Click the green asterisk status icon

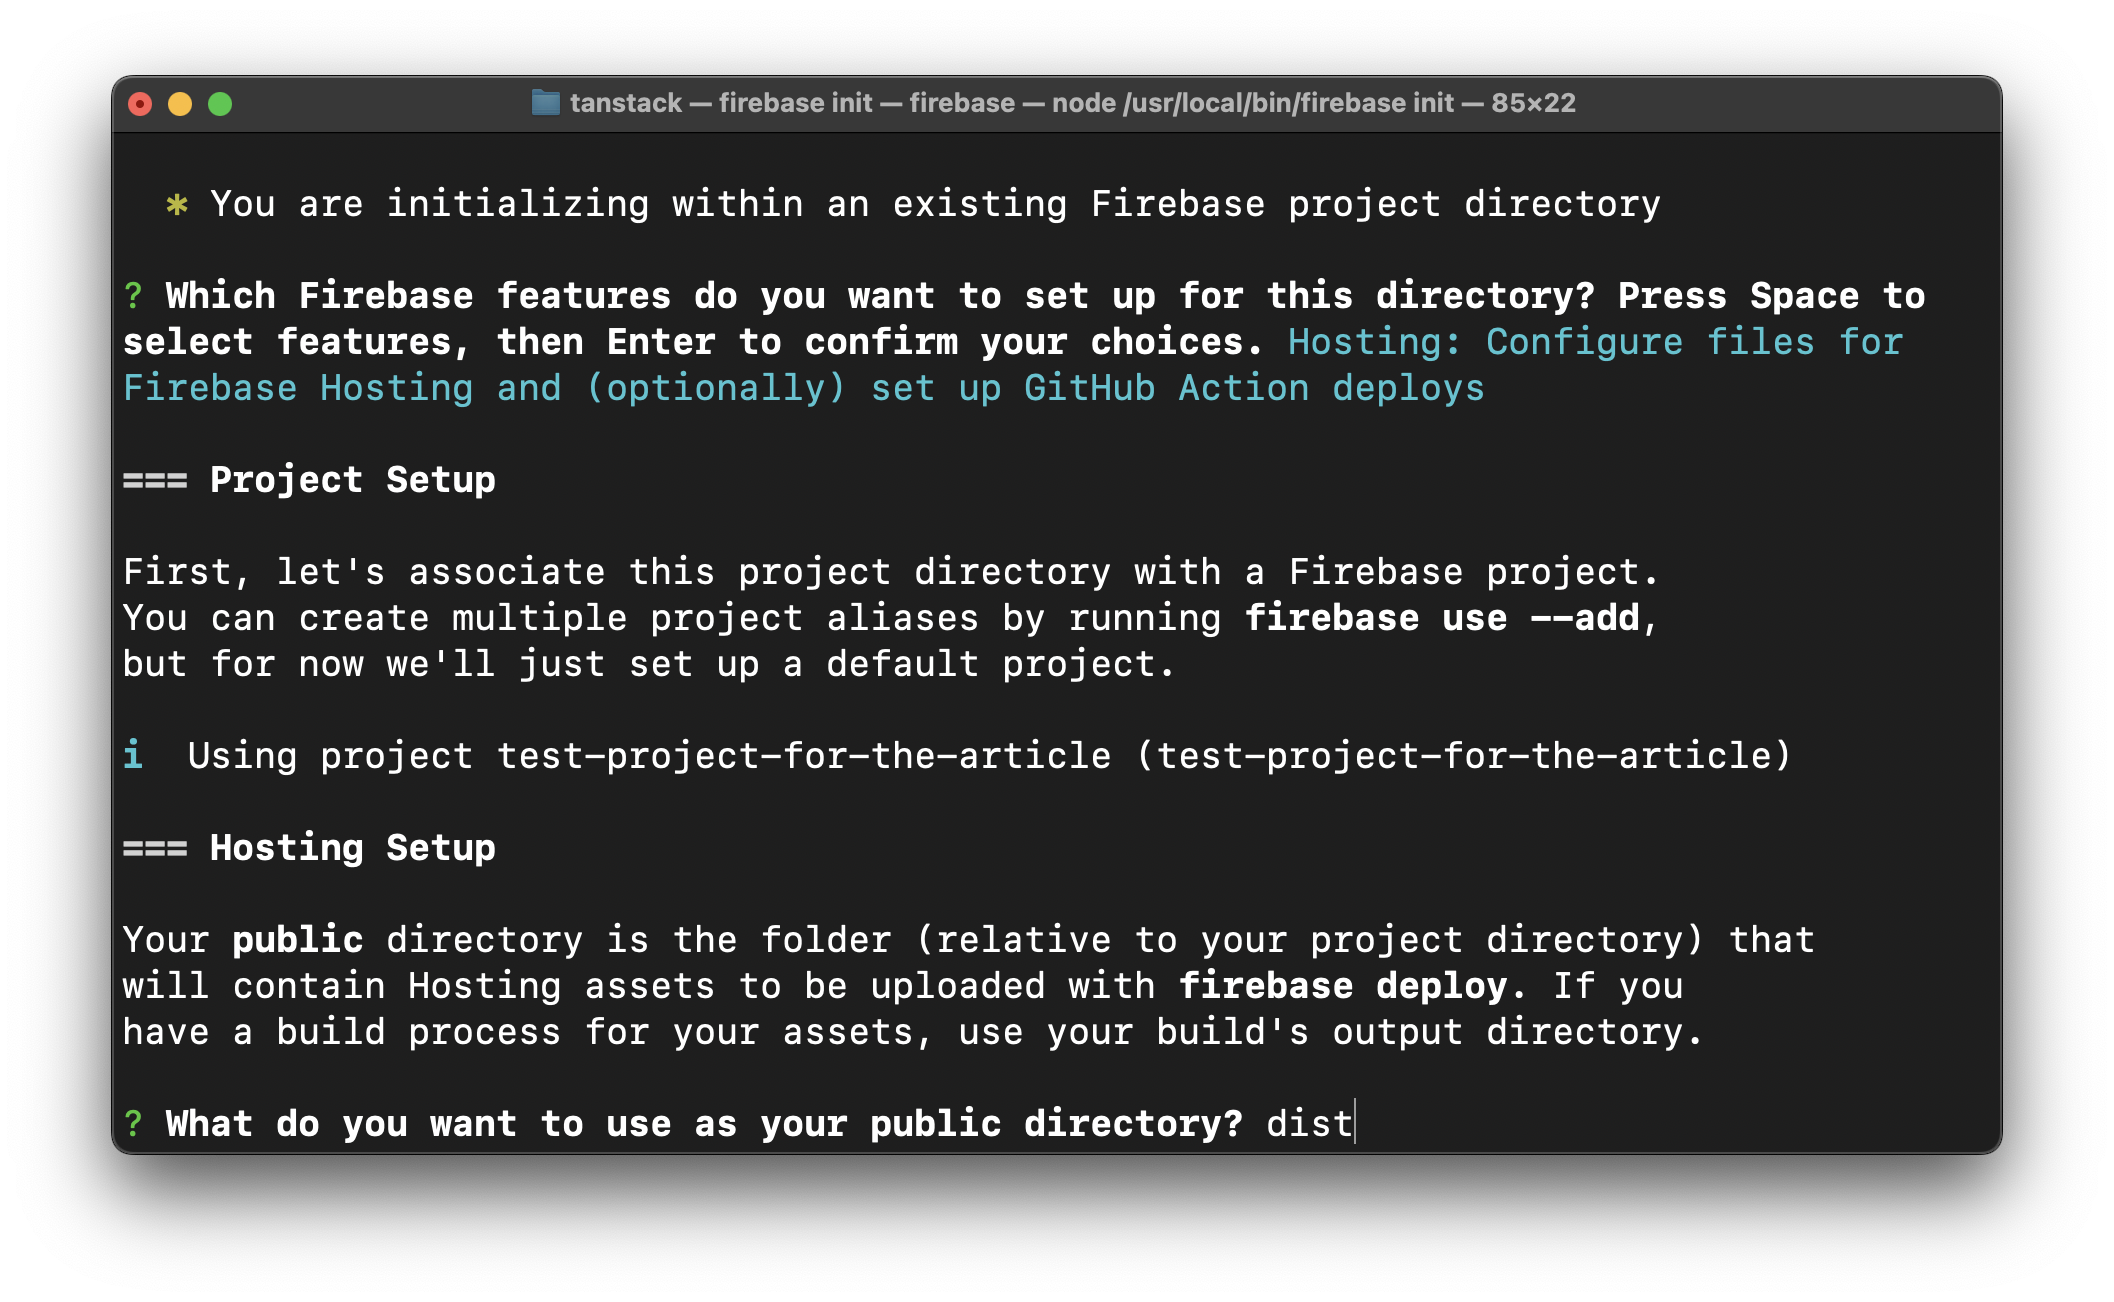[176, 203]
